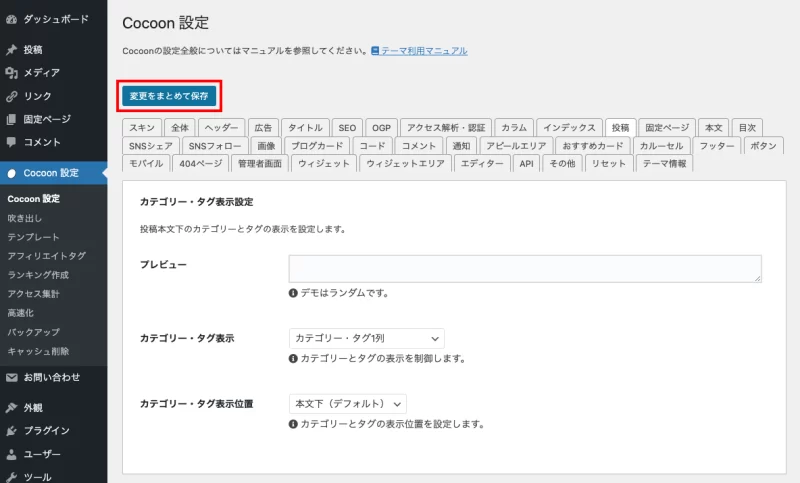The image size is (800, 483).
Task: Click the user icon beside ユーザー
Action: point(11,454)
